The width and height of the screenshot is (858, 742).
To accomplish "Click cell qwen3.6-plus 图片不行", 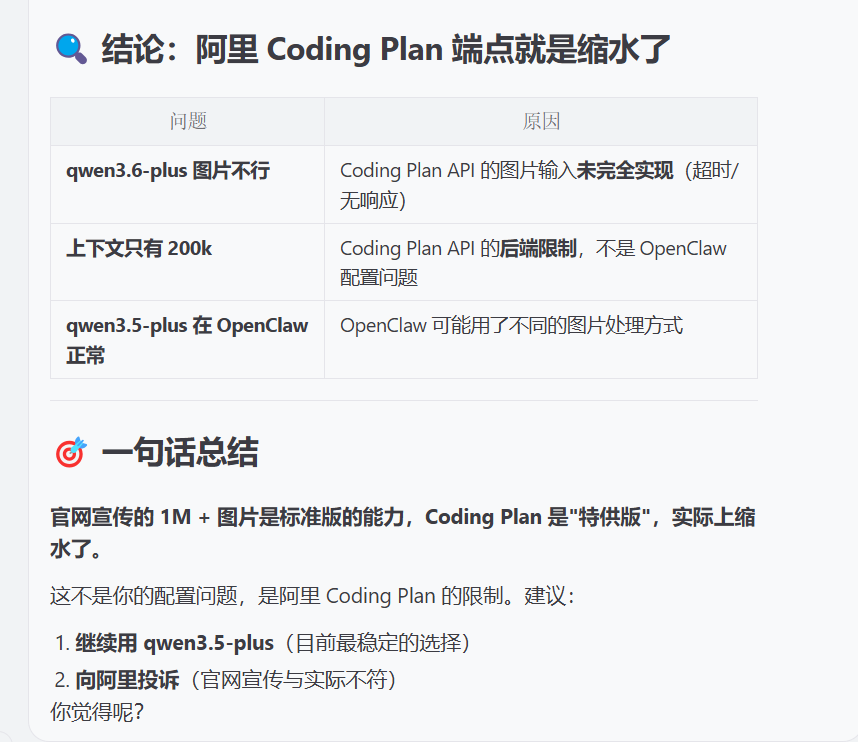I will click(188, 184).
